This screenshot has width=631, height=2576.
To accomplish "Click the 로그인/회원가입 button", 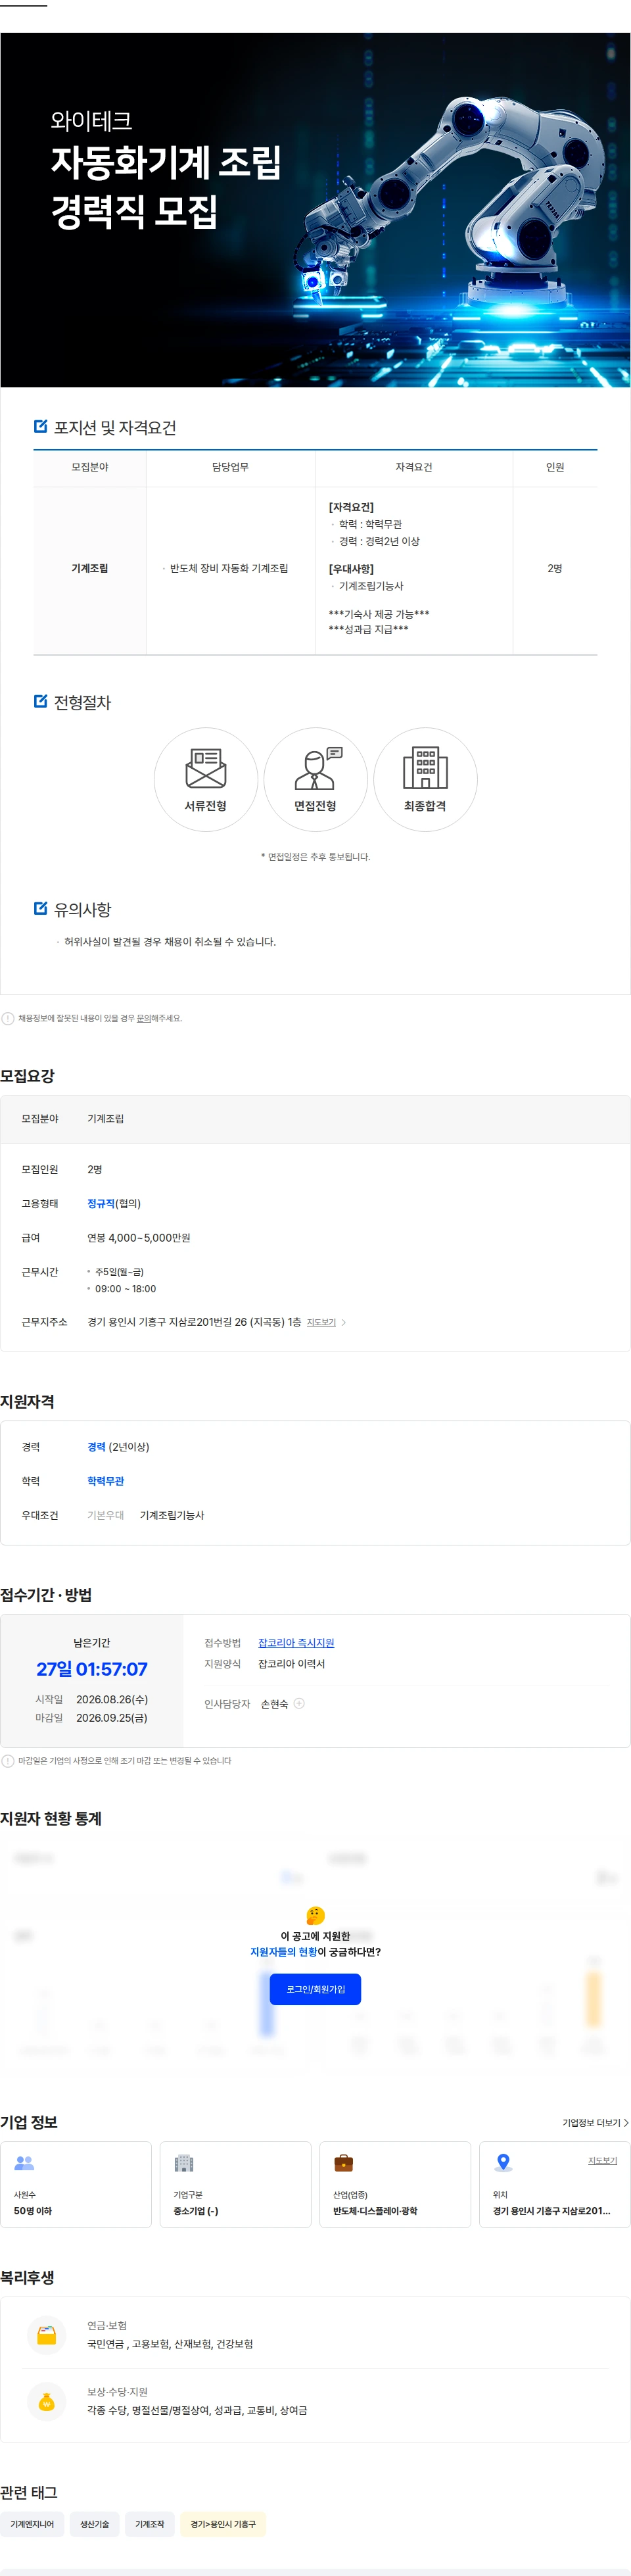I will (315, 1989).
